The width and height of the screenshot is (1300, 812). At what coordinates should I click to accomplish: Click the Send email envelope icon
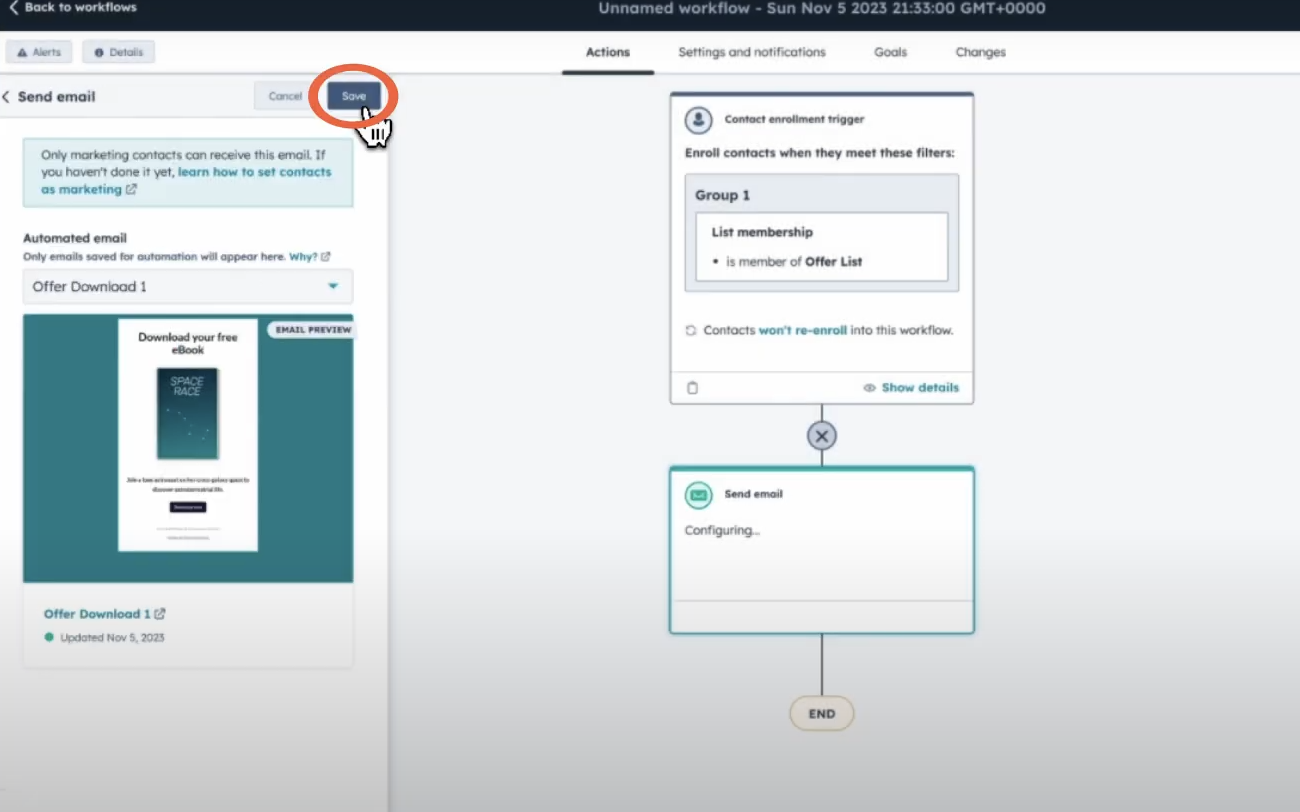698,494
